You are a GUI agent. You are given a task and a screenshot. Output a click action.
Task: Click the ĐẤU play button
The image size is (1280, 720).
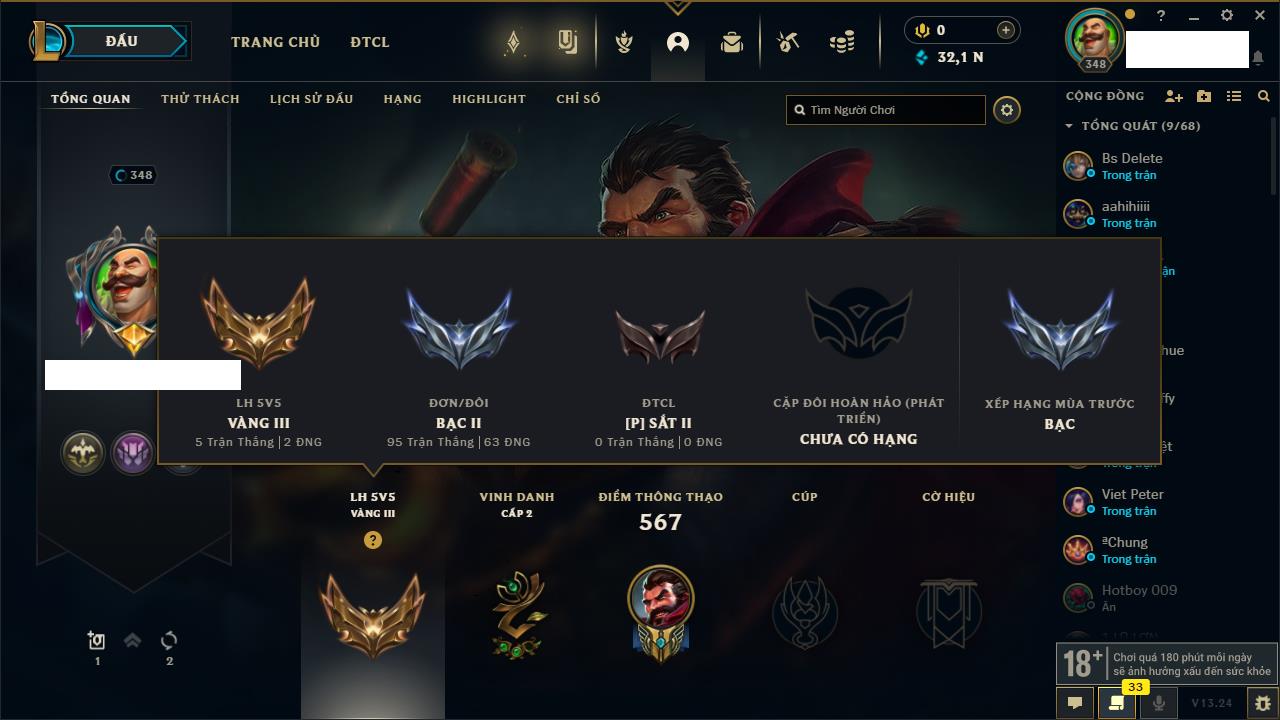pos(120,41)
